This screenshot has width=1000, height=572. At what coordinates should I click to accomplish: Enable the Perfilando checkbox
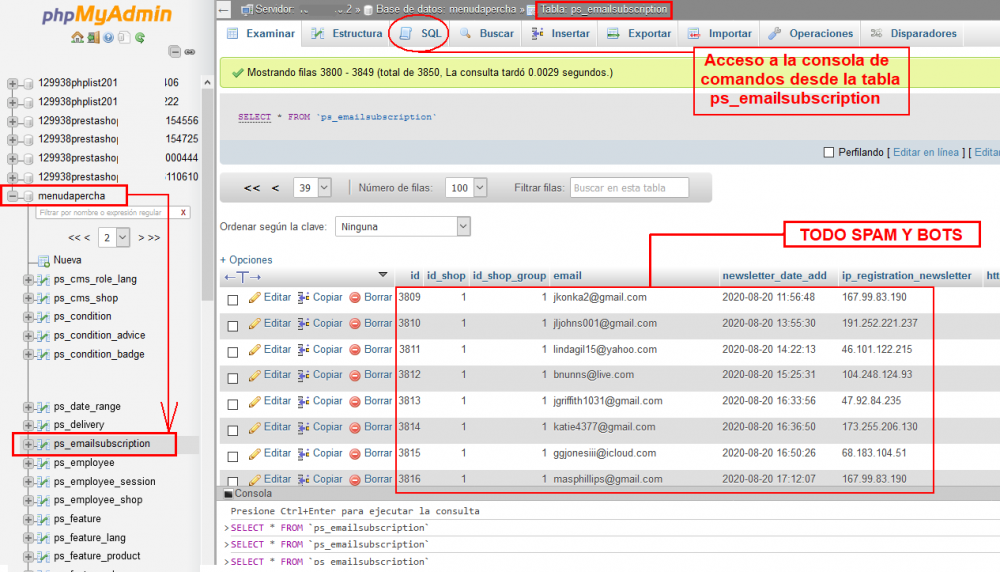coord(828,152)
